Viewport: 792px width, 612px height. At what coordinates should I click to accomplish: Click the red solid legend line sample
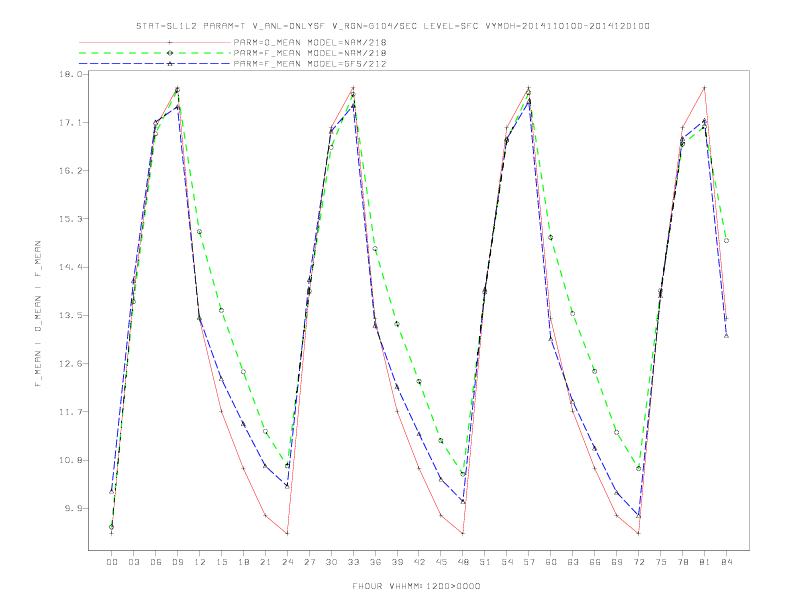155,42
